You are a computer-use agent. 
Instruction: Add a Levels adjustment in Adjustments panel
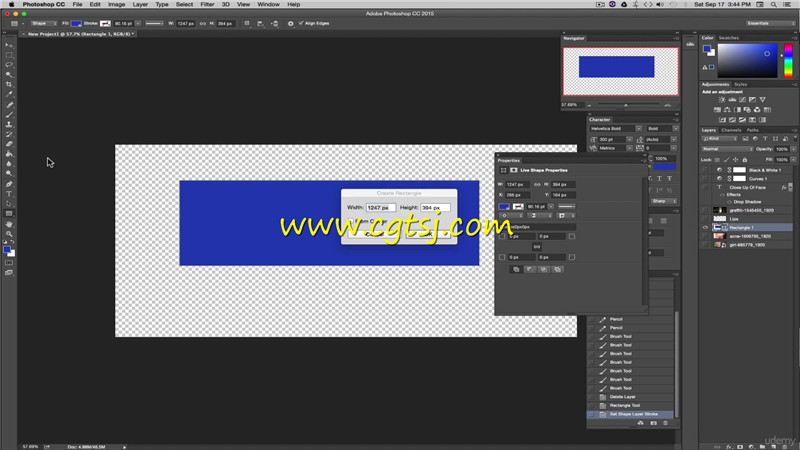(x=732, y=100)
